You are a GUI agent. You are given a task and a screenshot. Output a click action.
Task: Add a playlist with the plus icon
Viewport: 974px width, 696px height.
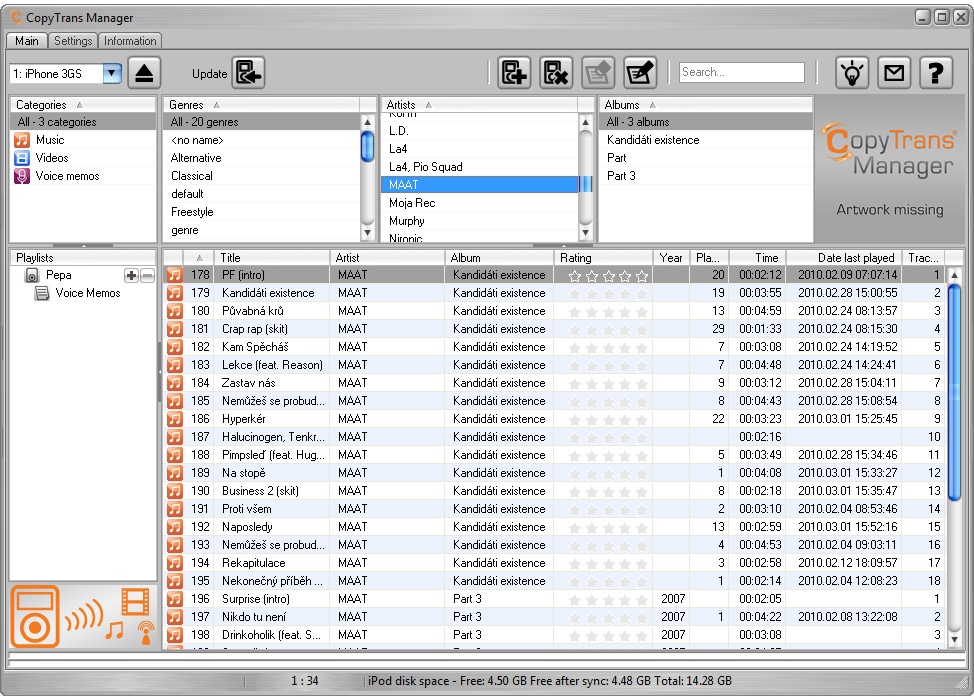click(x=131, y=275)
